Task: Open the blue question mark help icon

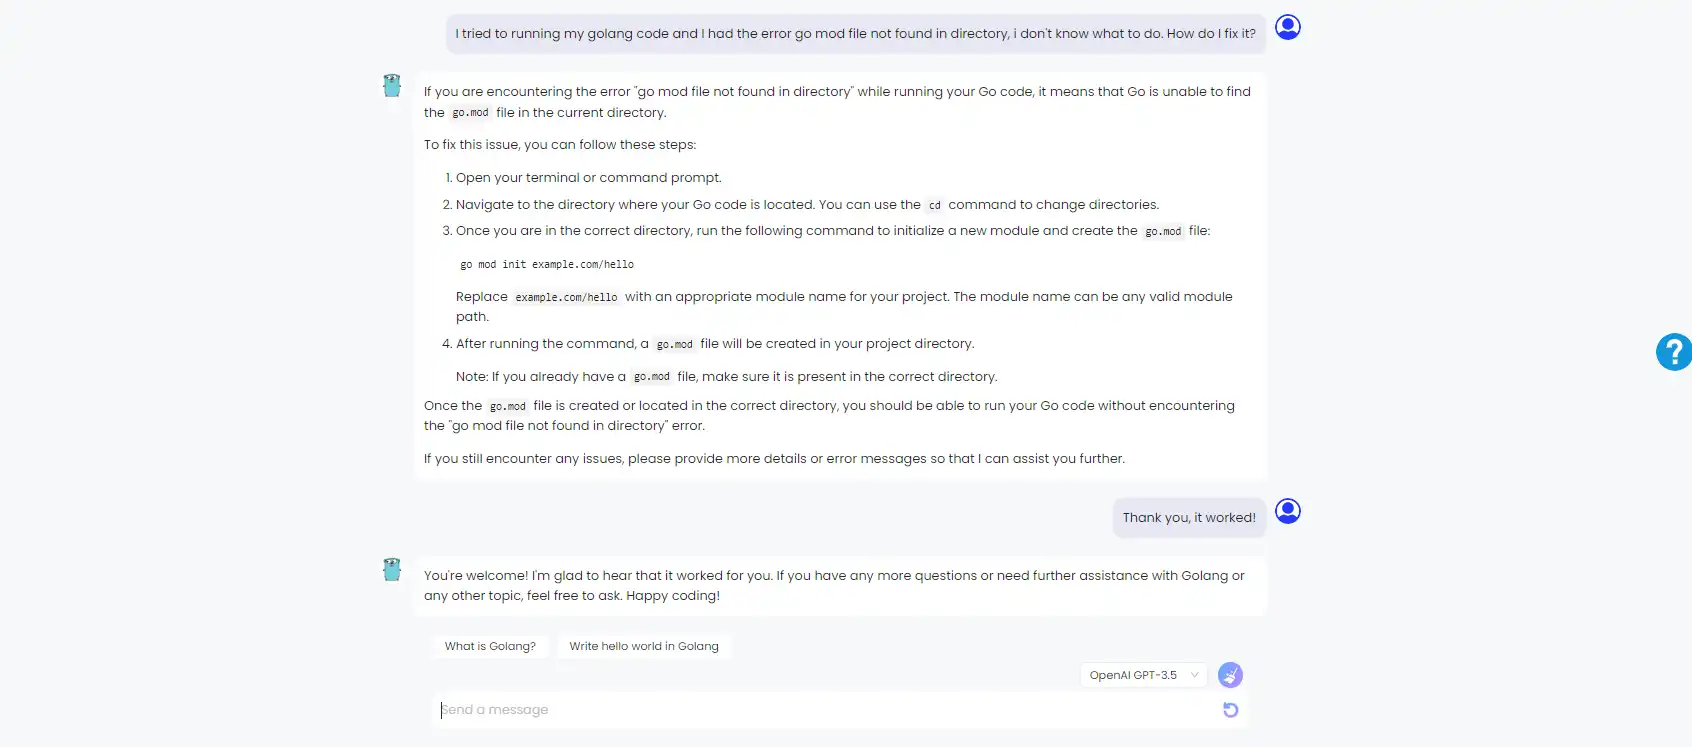Action: tap(1673, 352)
